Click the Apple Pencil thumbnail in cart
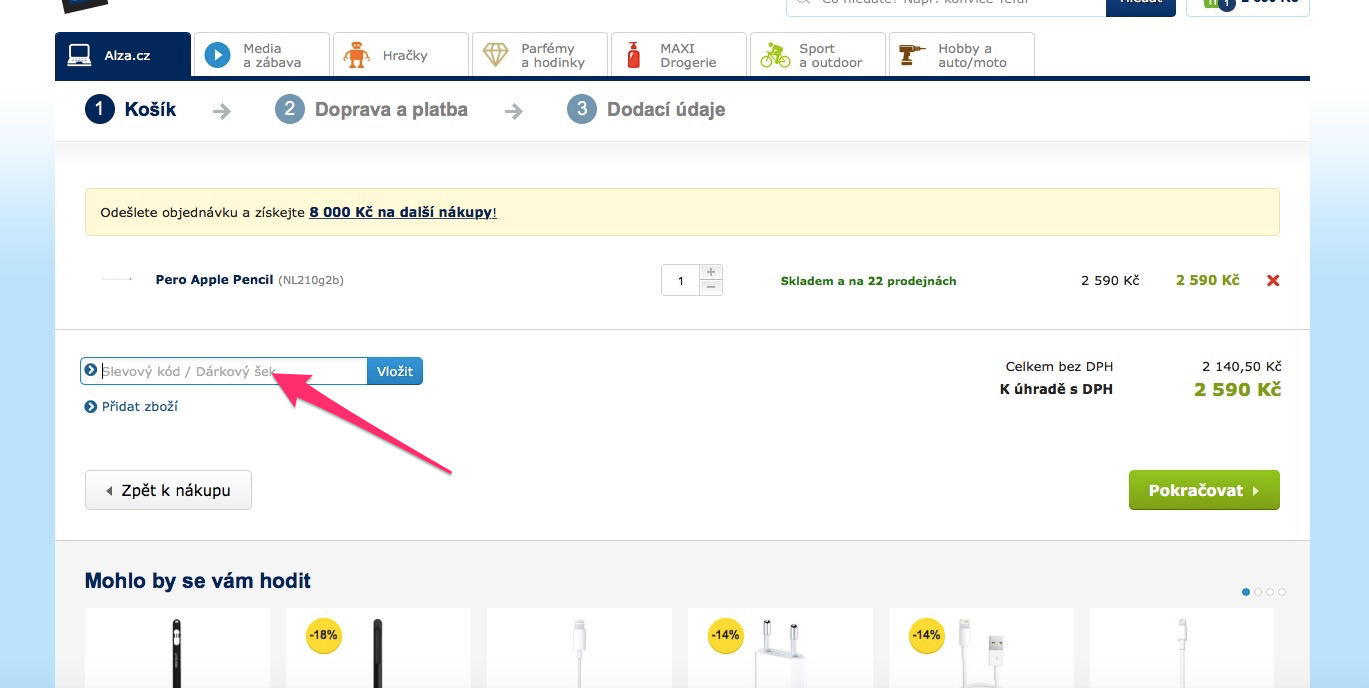The width and height of the screenshot is (1369, 688). [118, 279]
